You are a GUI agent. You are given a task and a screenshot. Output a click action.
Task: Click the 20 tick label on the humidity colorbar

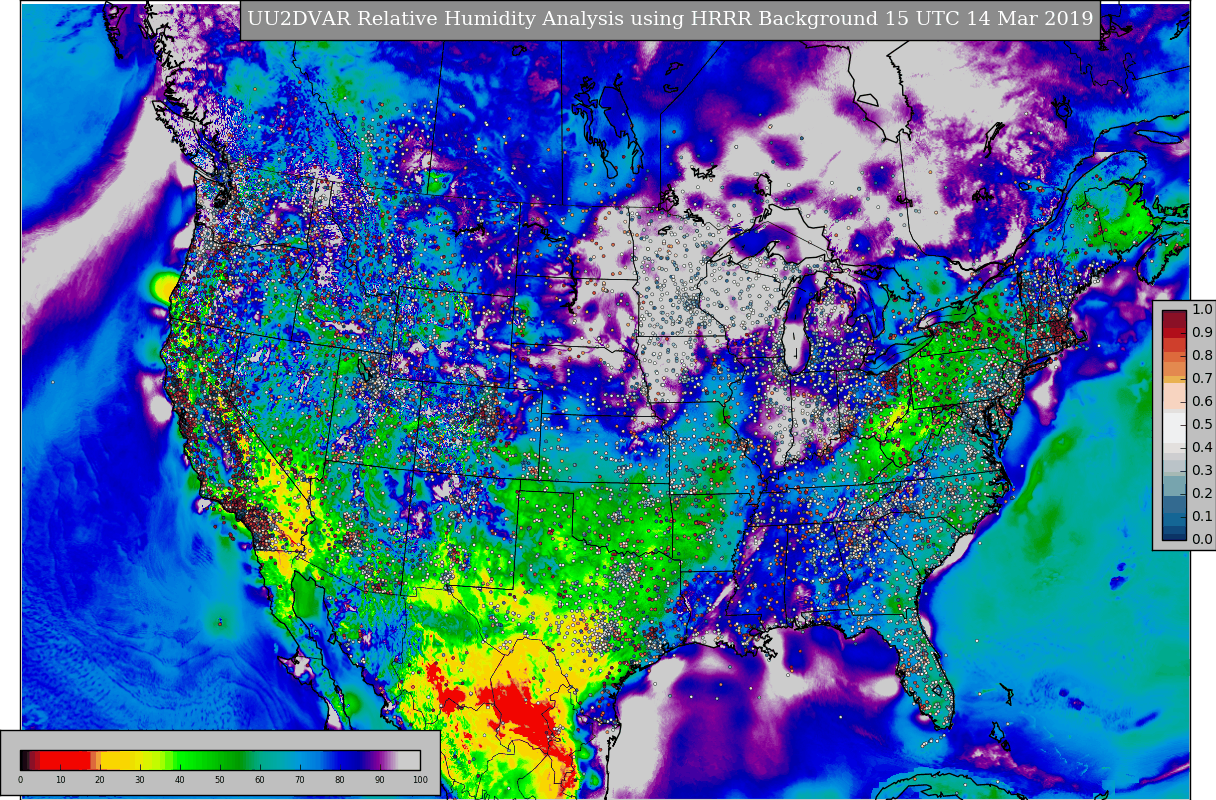click(x=100, y=780)
